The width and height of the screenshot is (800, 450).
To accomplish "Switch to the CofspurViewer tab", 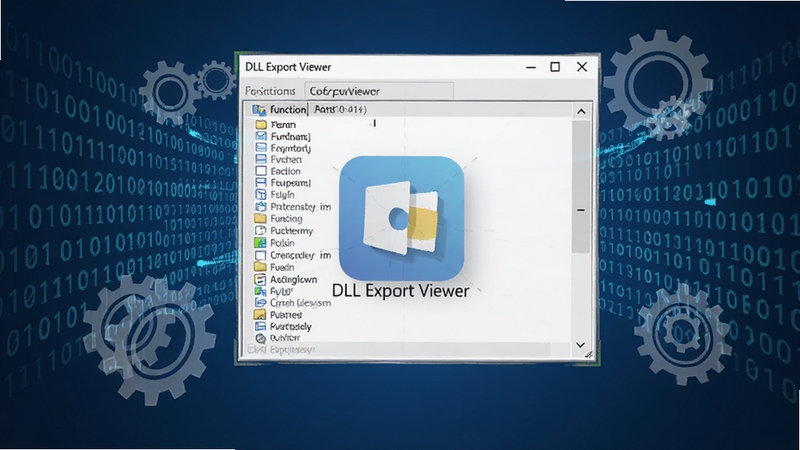I will click(379, 91).
